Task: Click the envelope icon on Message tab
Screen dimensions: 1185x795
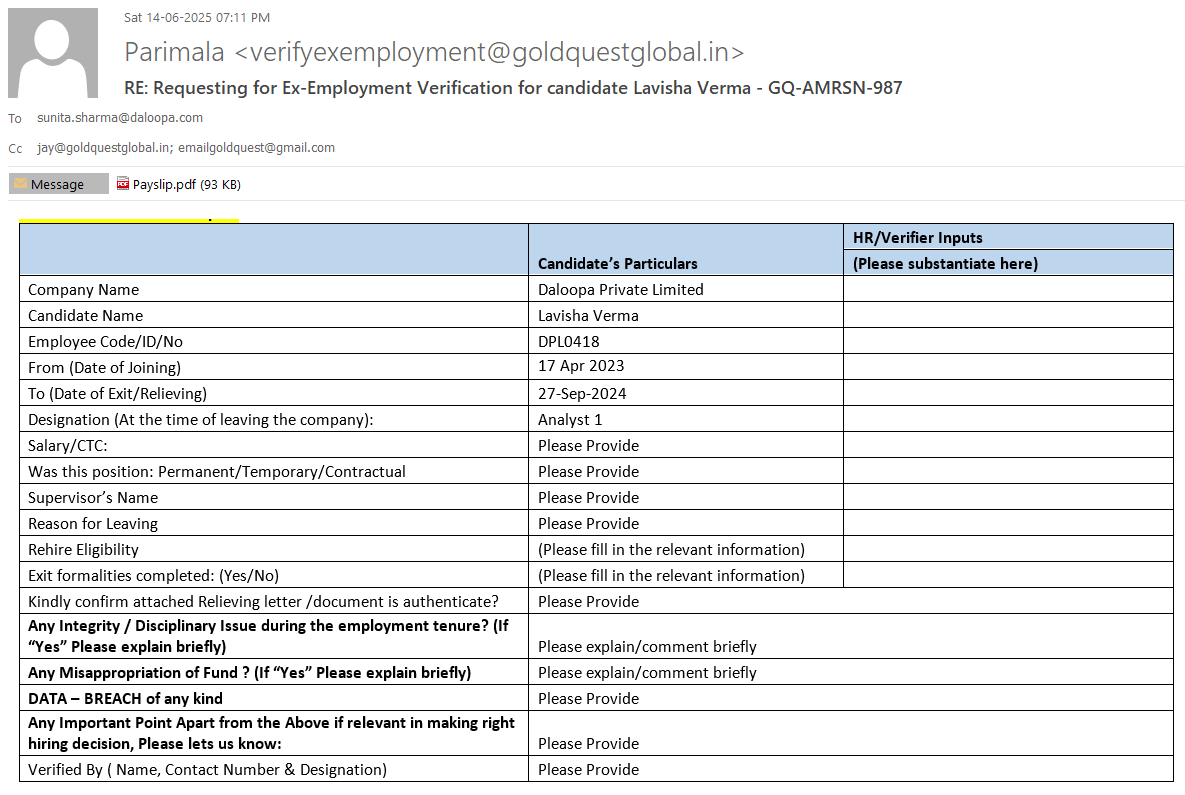Action: point(20,184)
